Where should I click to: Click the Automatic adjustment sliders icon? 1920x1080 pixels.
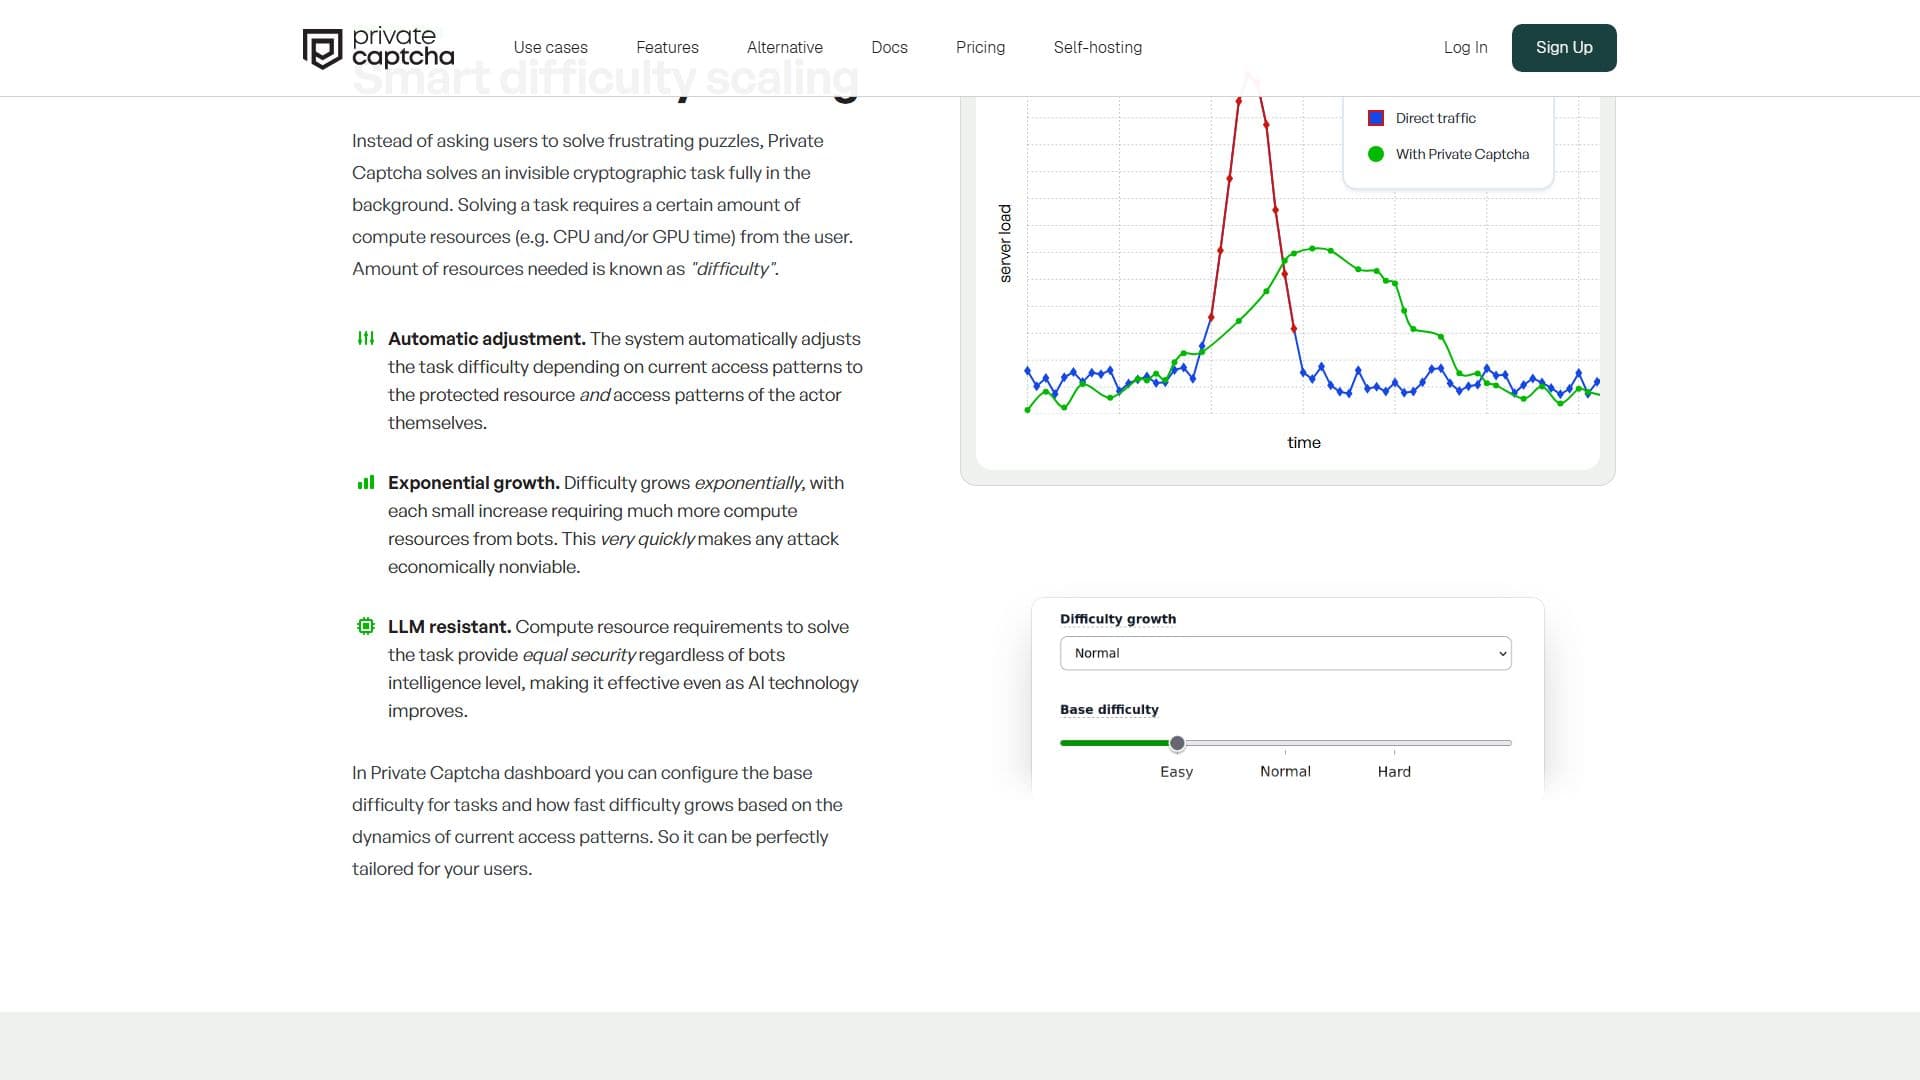(x=366, y=339)
